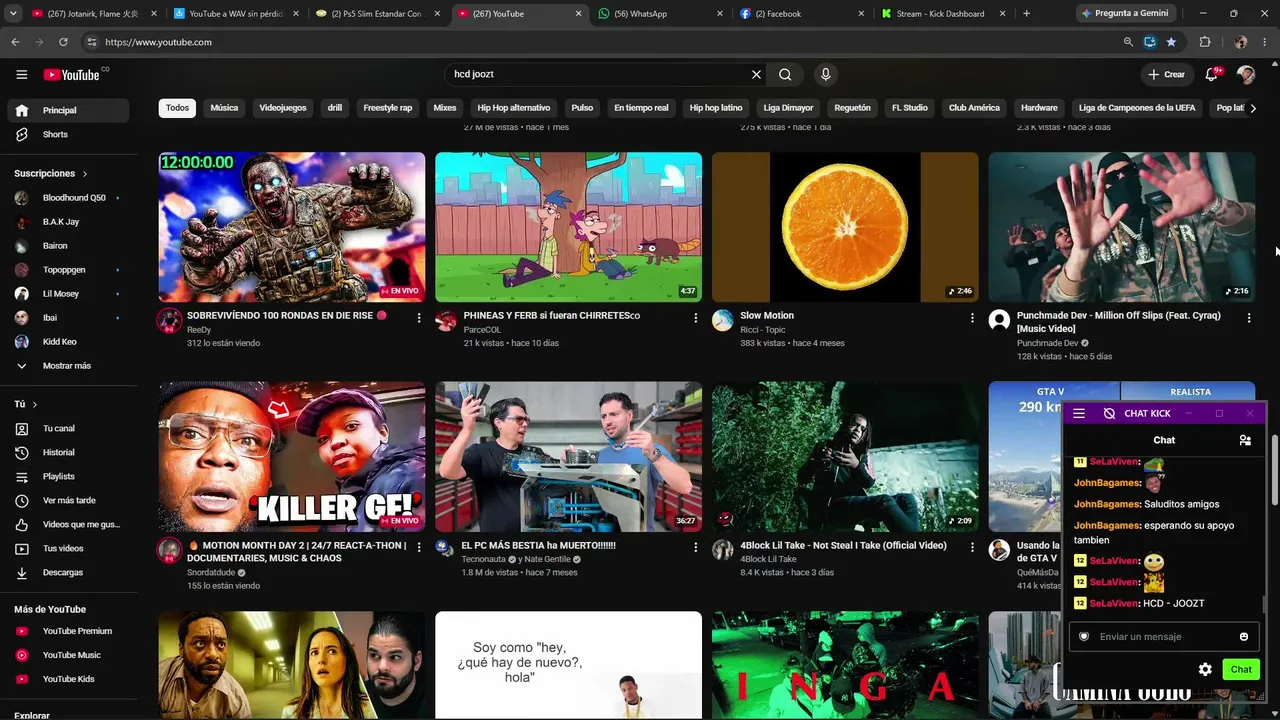The width and height of the screenshot is (1280, 720).
Task: Show chat users list icon
Action: (x=1245, y=440)
